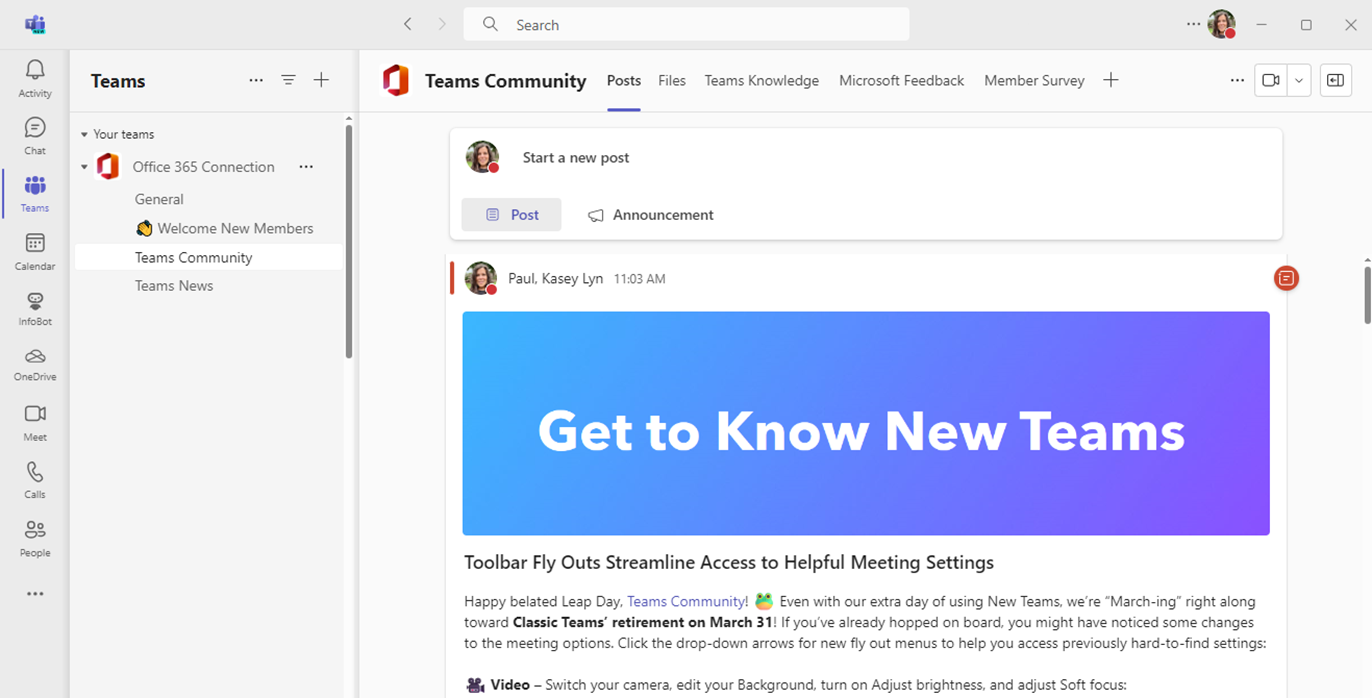Collapse the Your teams section
Screen dimensions: 1372x698
[85, 134]
